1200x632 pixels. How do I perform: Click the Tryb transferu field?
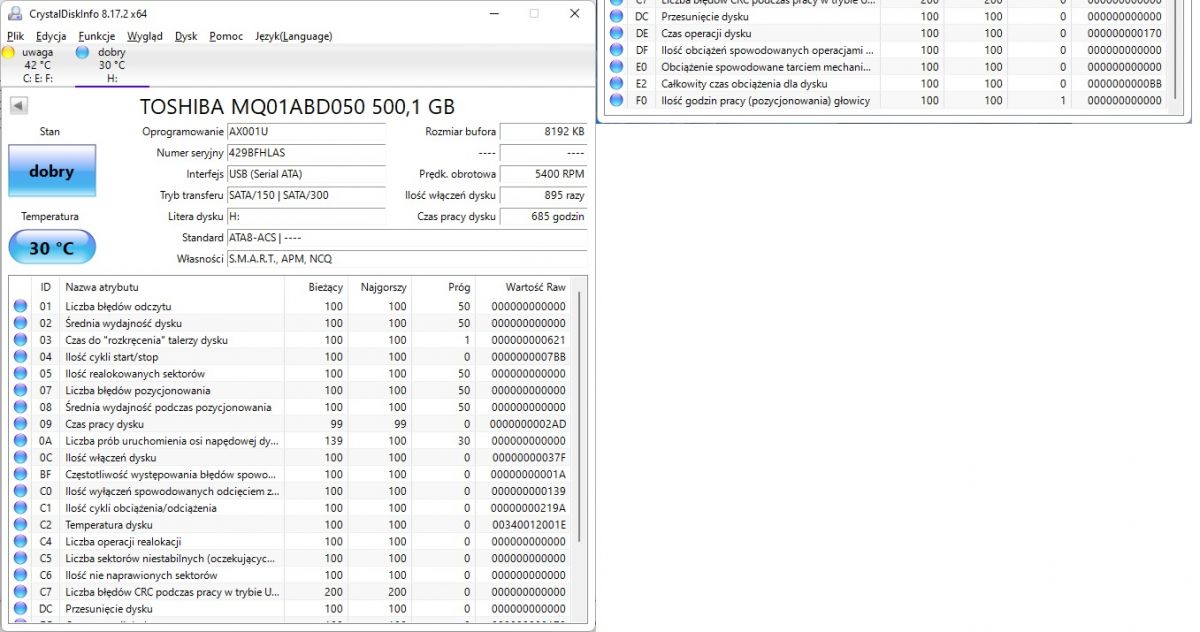point(305,195)
